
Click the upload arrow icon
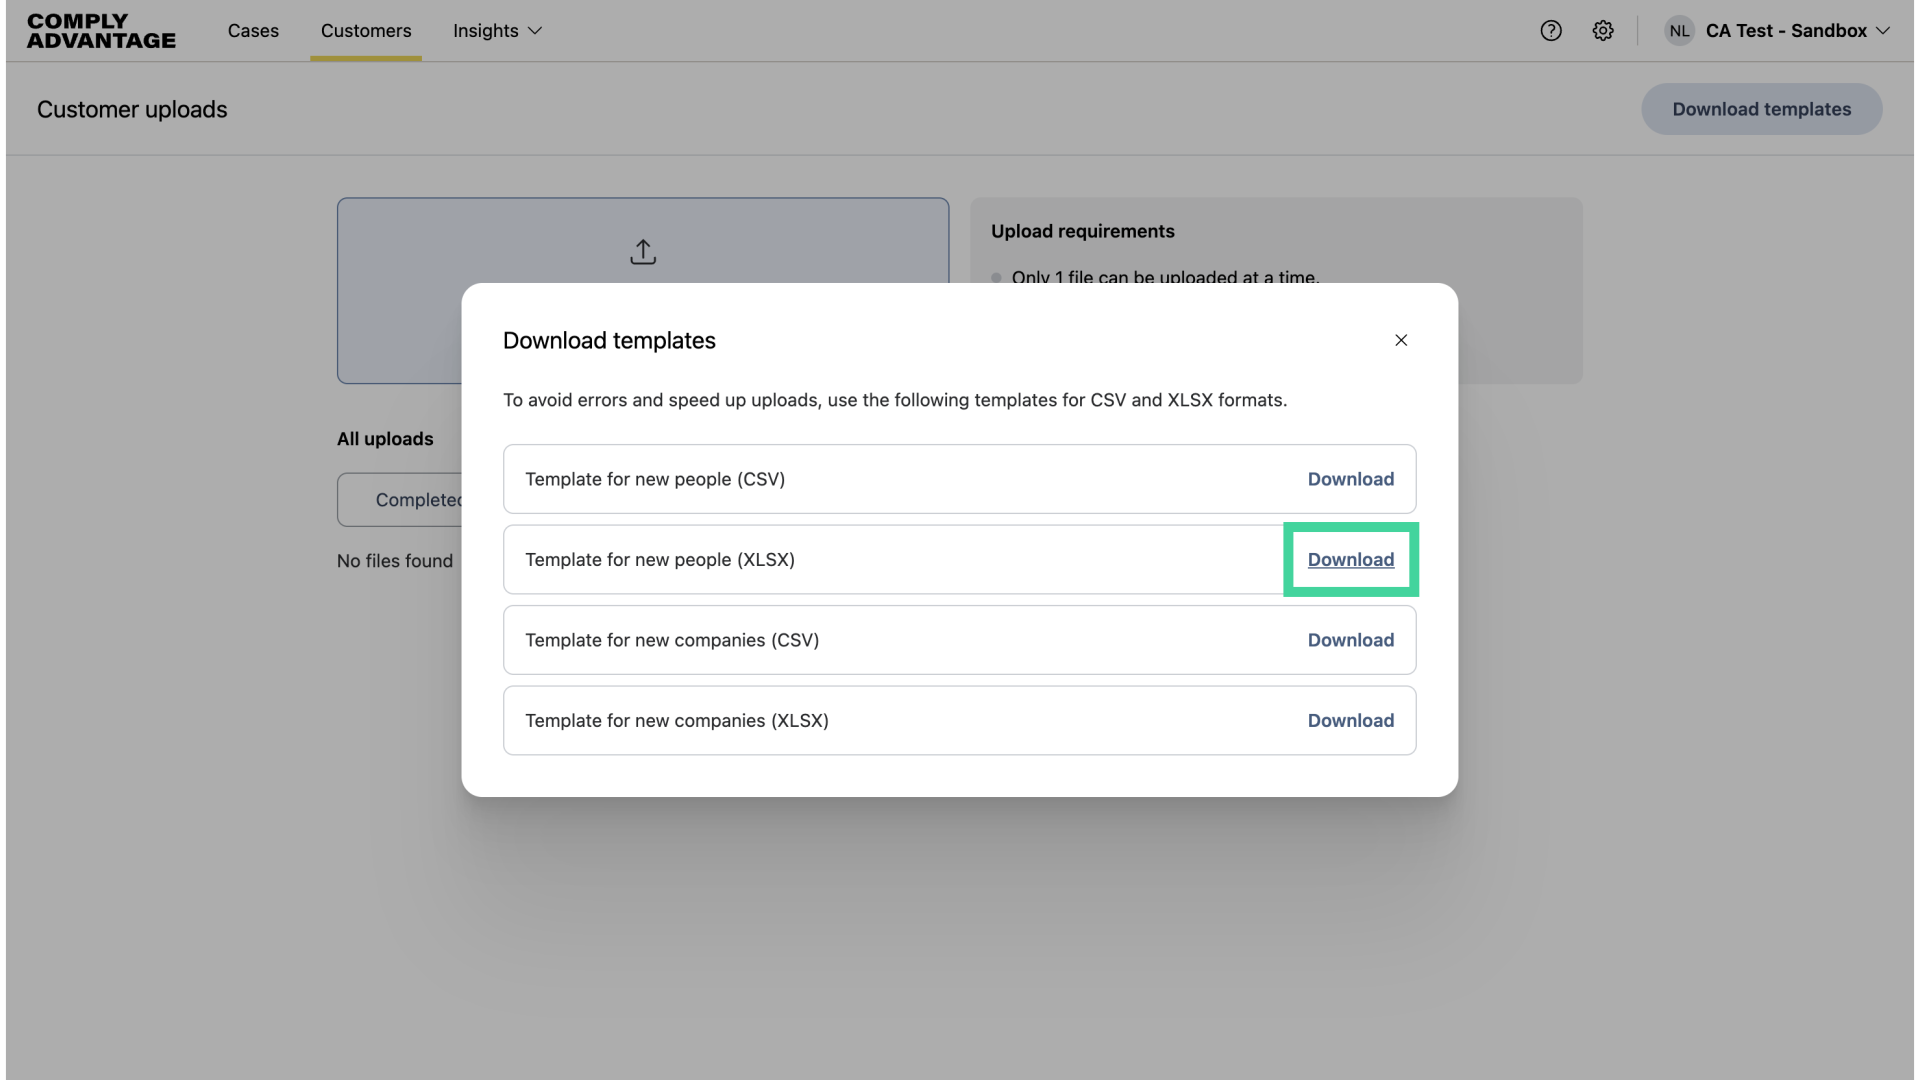pyautogui.click(x=643, y=252)
